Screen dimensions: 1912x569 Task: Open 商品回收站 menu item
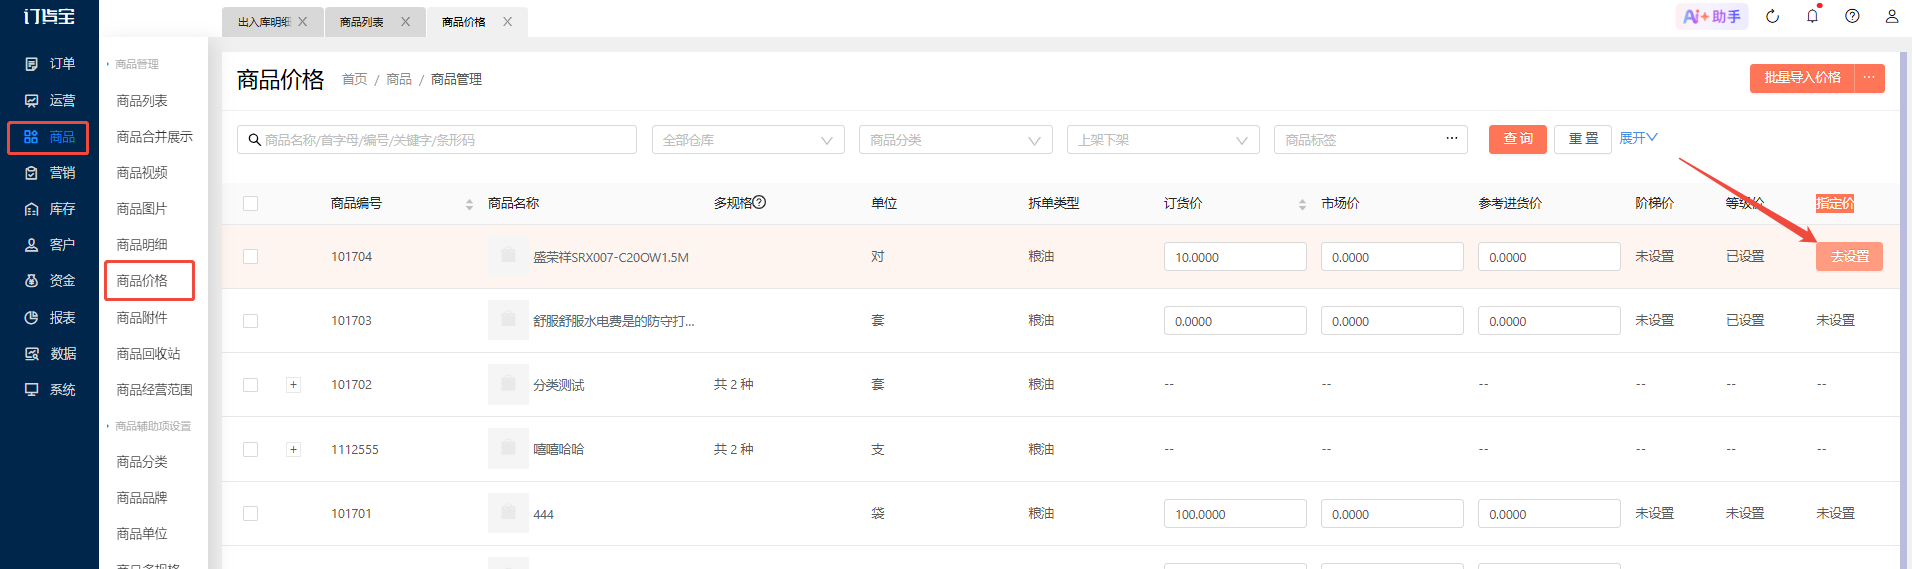pos(148,354)
